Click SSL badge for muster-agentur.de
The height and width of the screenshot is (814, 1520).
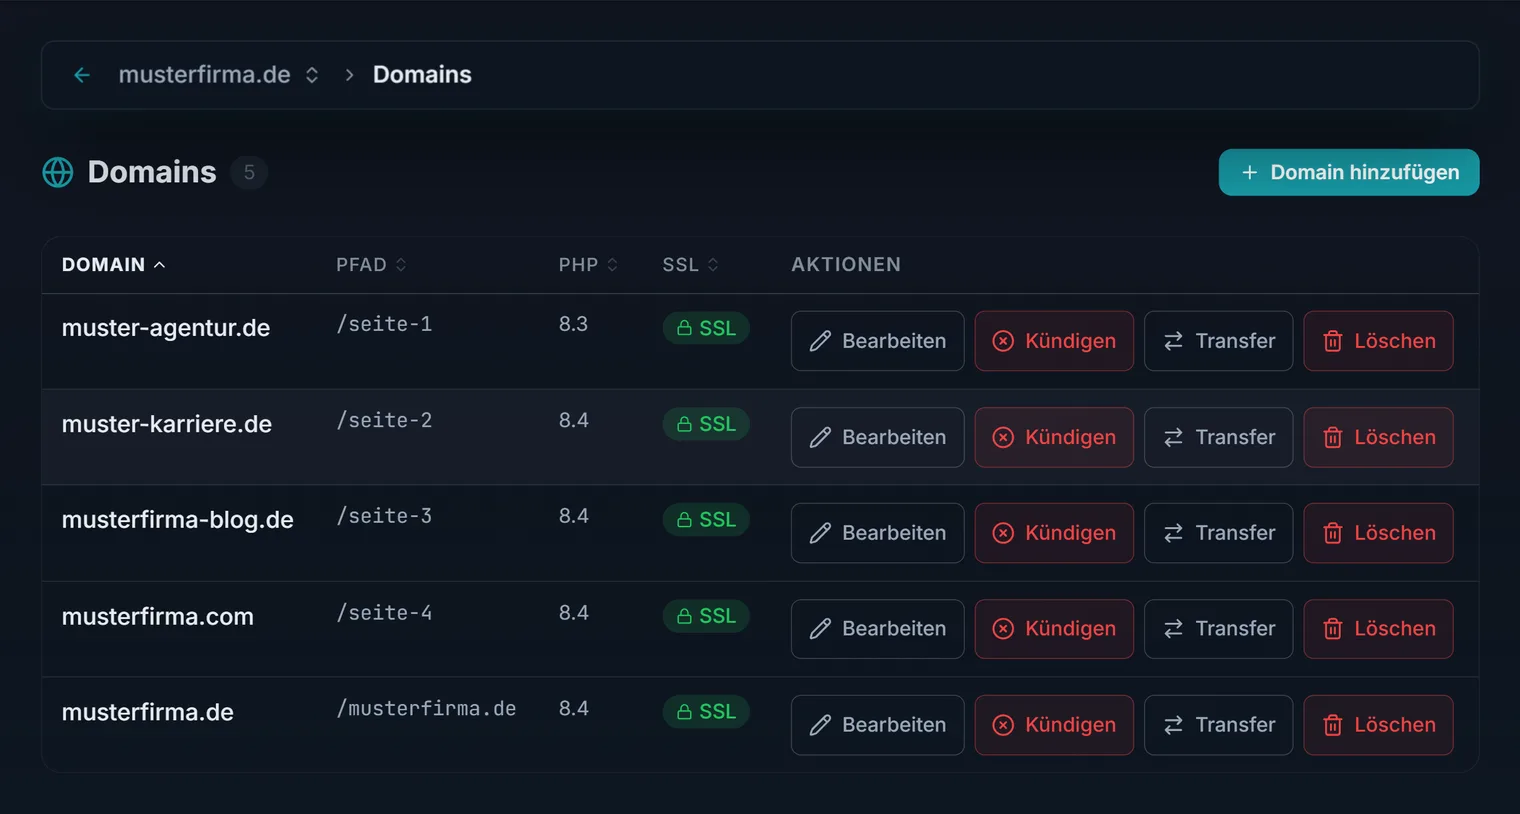pyautogui.click(x=706, y=328)
